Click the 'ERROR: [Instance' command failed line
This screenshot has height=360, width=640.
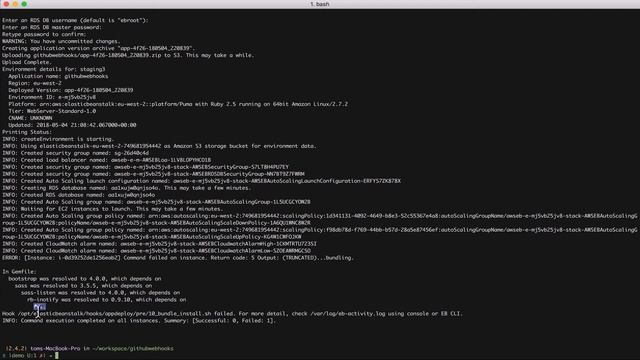pos(178,258)
